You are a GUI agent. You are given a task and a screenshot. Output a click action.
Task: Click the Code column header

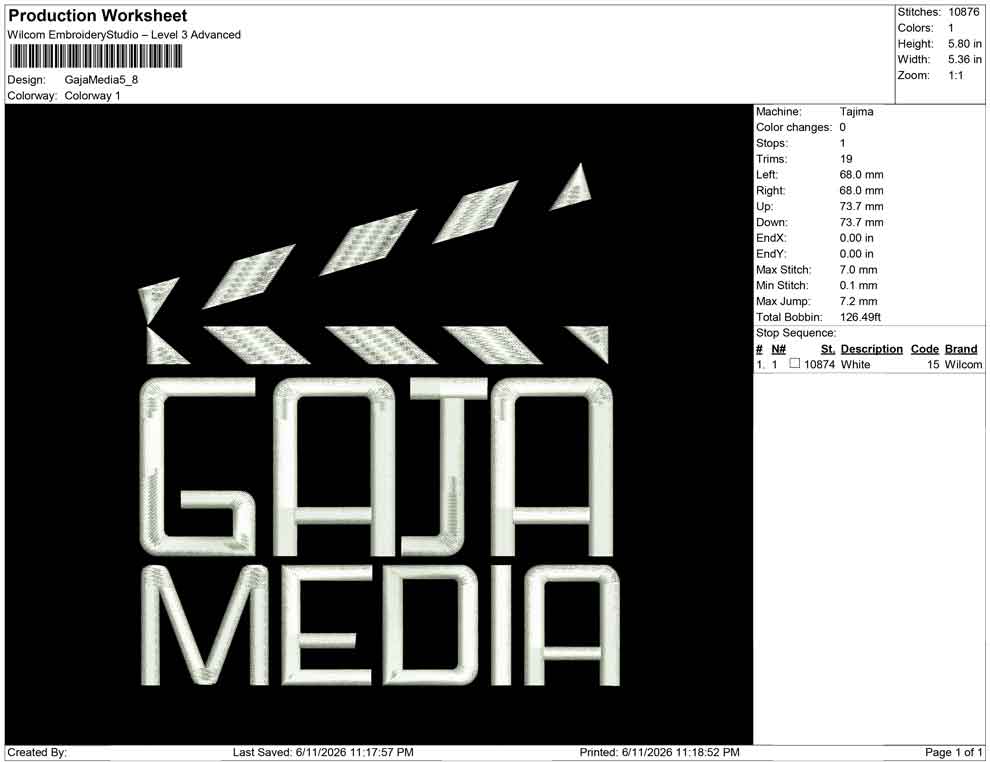pos(925,349)
